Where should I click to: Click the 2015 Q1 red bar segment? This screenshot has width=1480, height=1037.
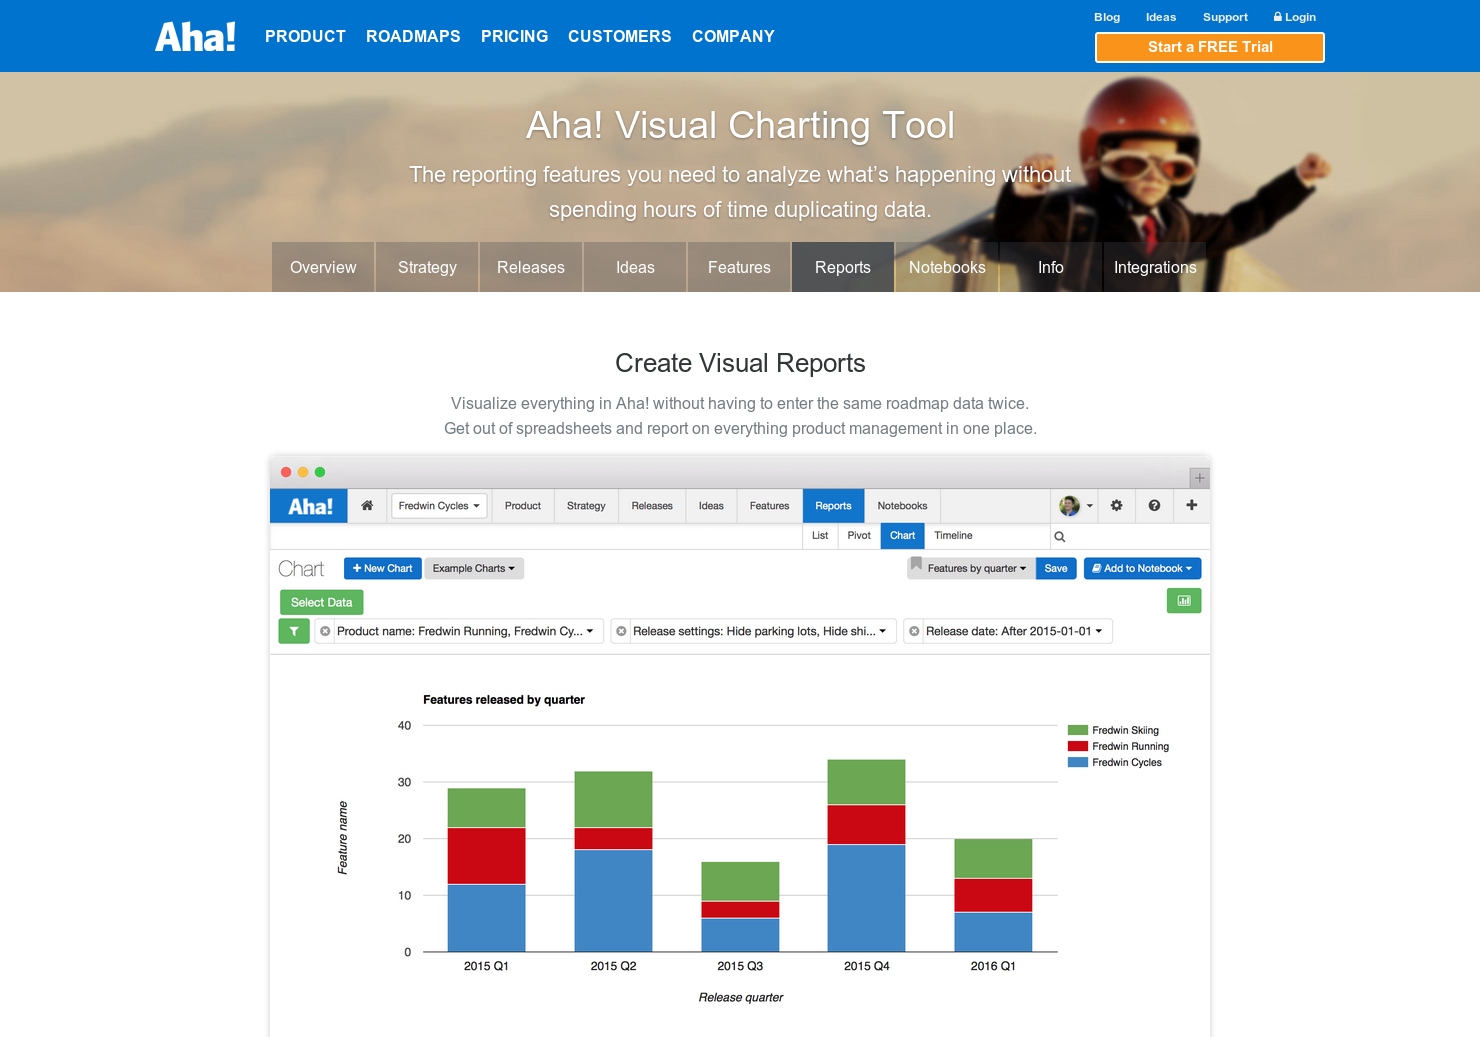tap(487, 856)
